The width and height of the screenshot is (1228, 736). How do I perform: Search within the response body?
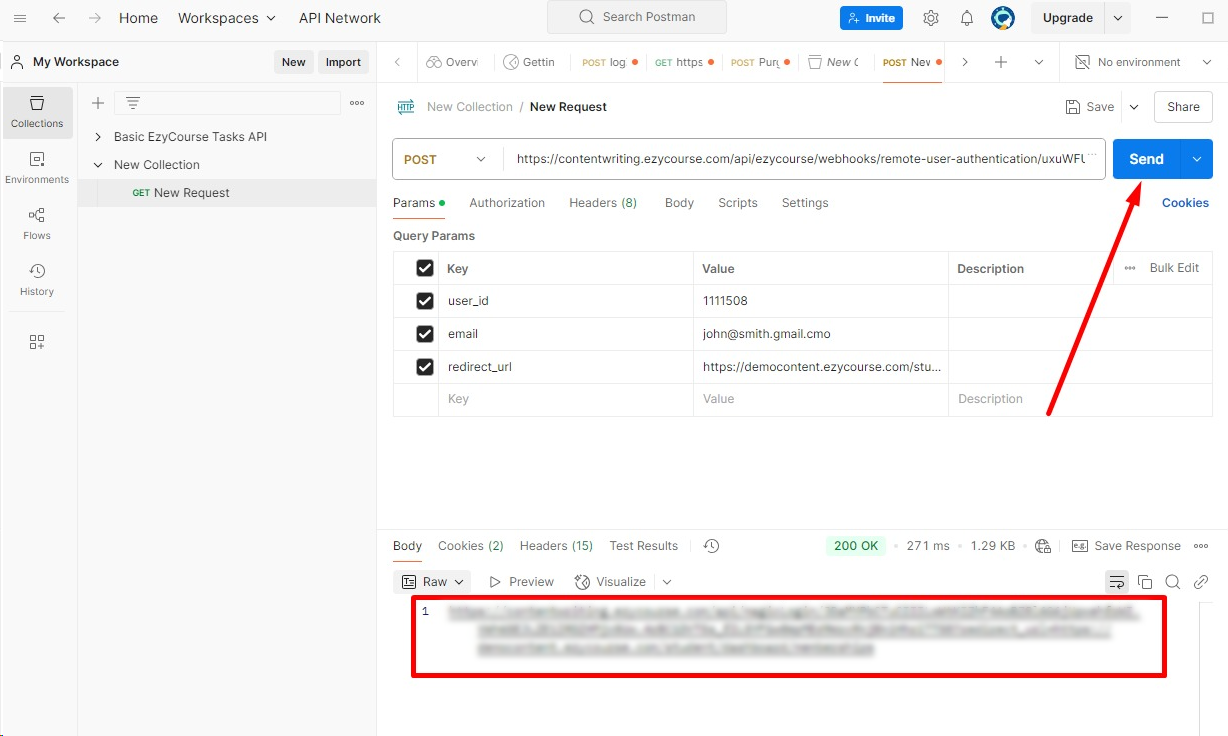coord(1173,582)
